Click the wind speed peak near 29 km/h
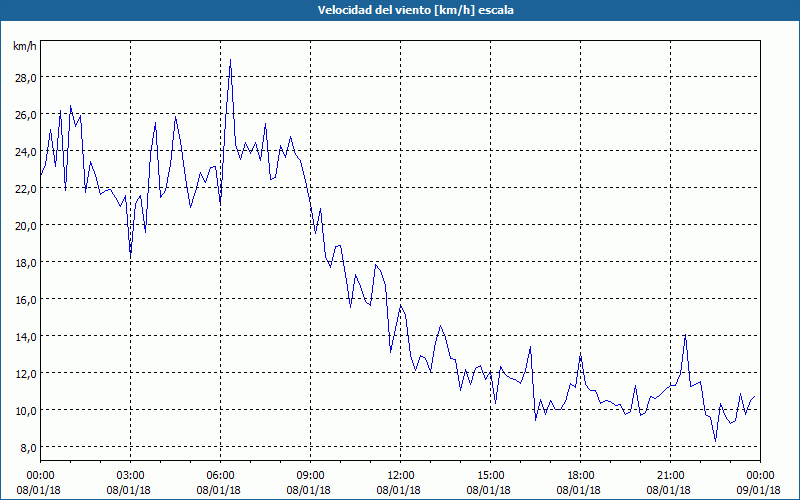Viewport: 800px width, 500px height. tap(231, 60)
